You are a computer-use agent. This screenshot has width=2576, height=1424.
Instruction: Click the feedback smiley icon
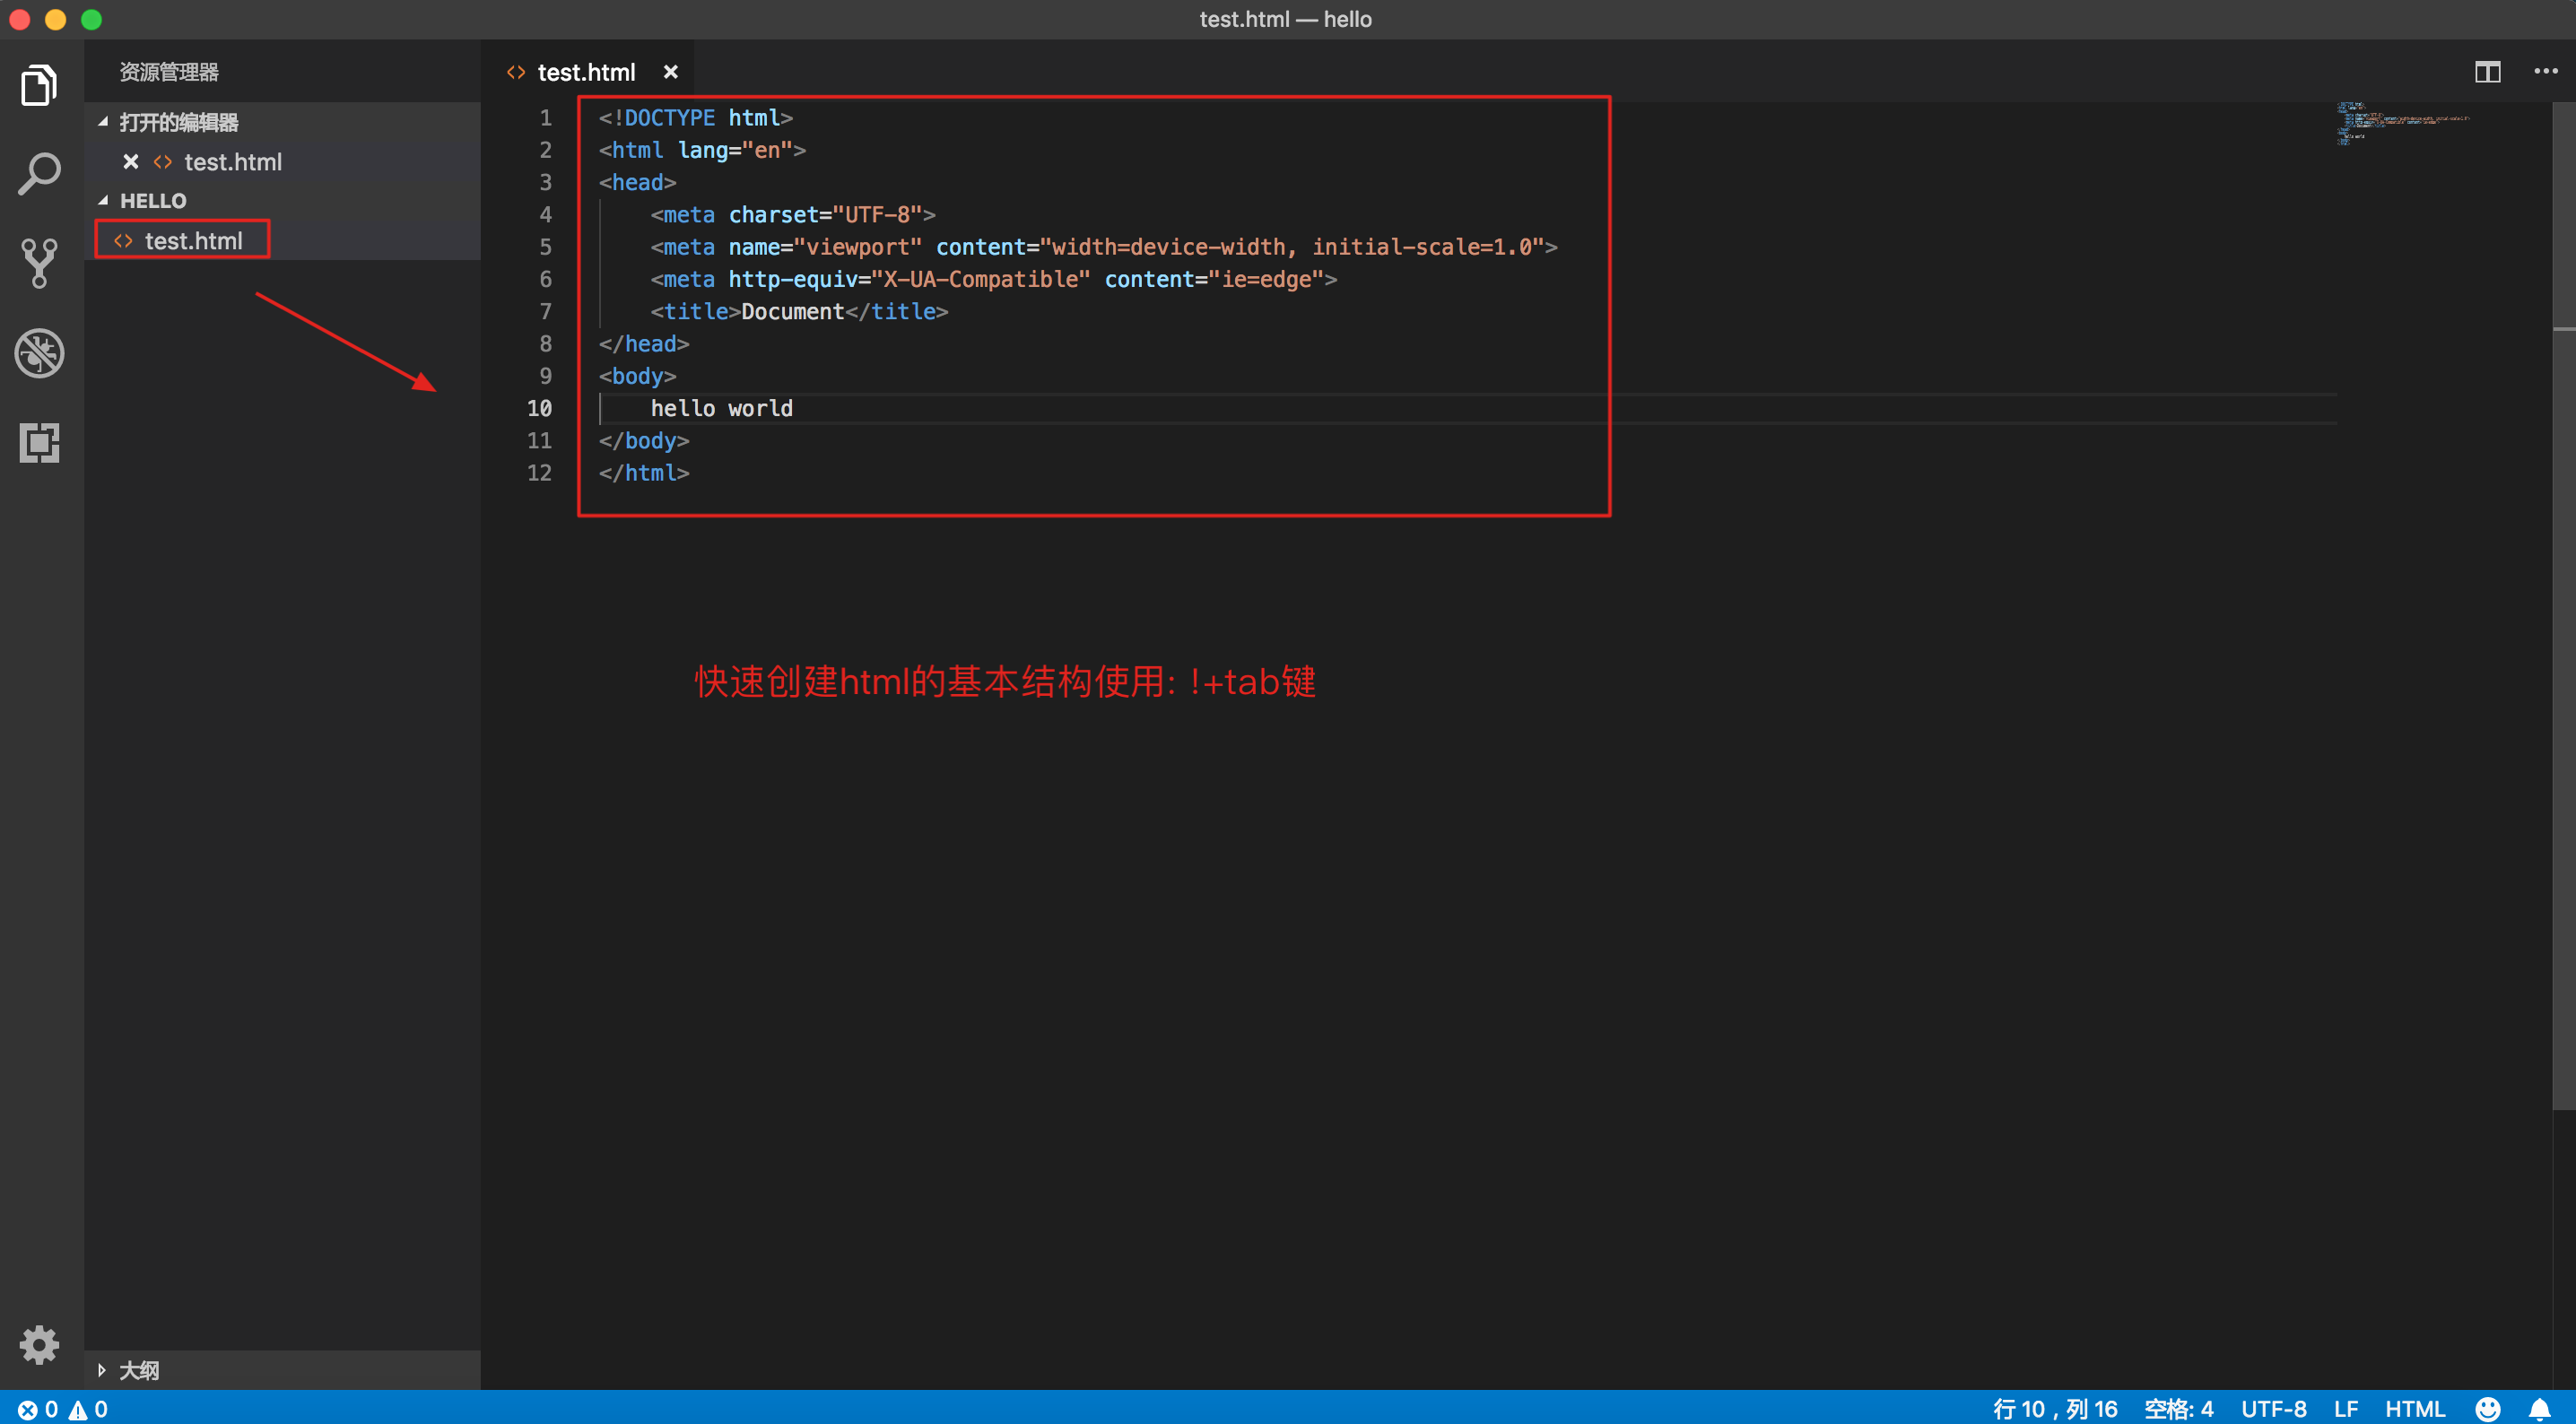pos(2488,1408)
